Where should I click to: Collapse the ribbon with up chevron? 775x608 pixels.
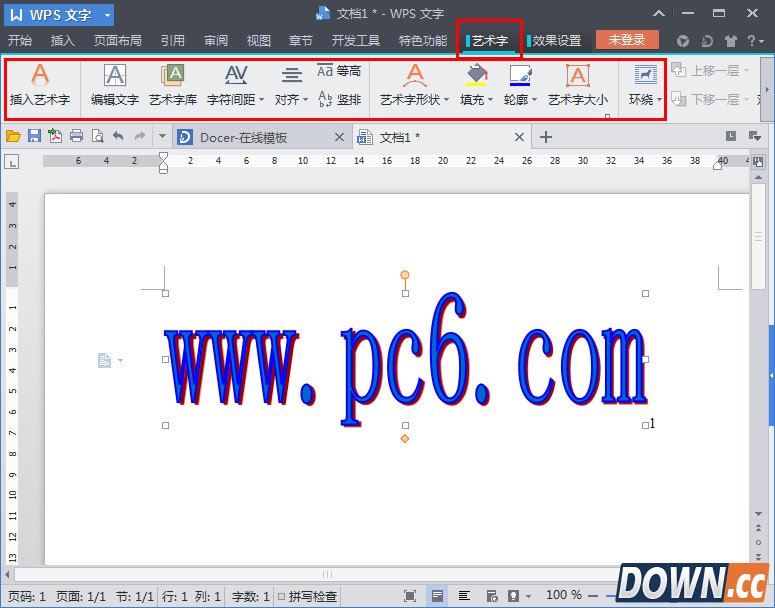click(x=659, y=13)
